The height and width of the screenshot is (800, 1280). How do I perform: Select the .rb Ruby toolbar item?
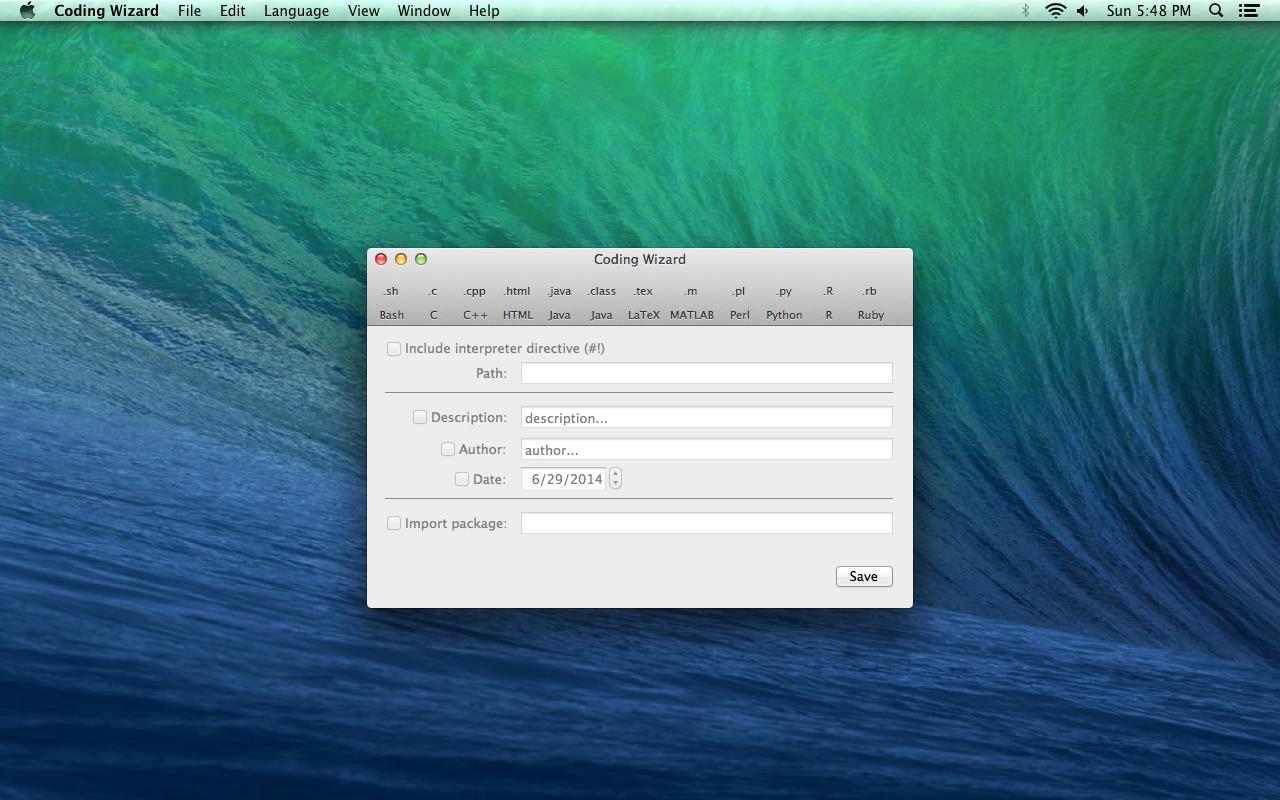pyautogui.click(x=870, y=302)
